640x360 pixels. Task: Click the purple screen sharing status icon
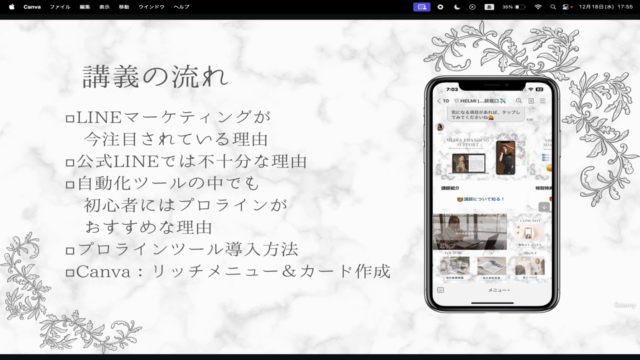point(422,7)
